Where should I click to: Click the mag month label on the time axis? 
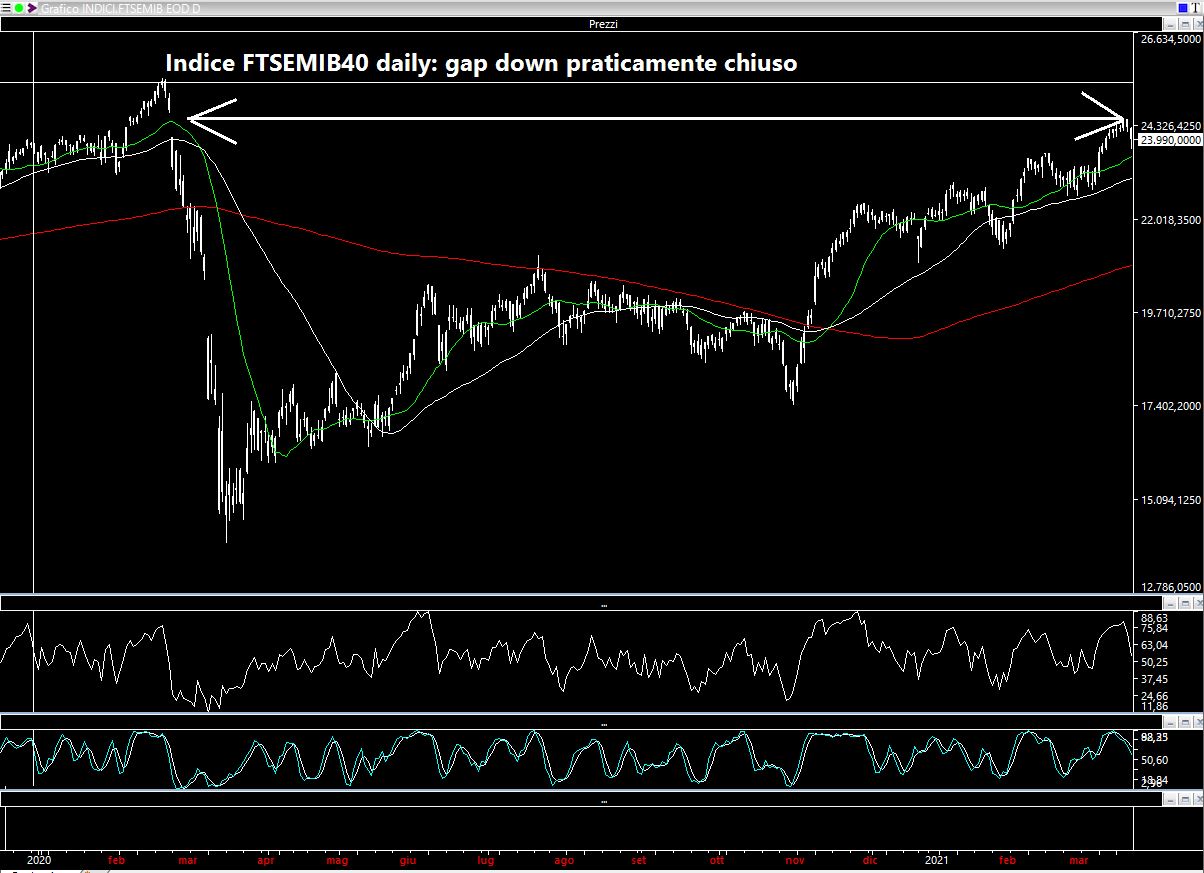(337, 859)
